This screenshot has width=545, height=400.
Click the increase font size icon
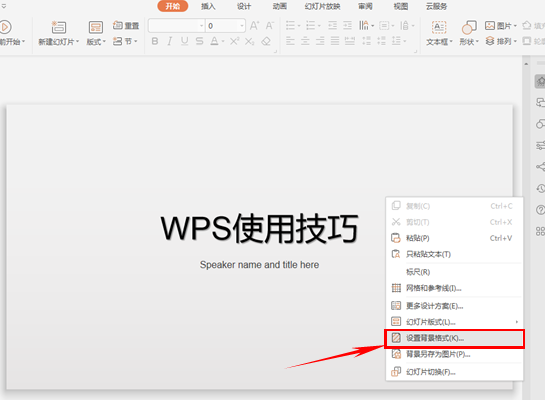pyautogui.click(x=254, y=26)
